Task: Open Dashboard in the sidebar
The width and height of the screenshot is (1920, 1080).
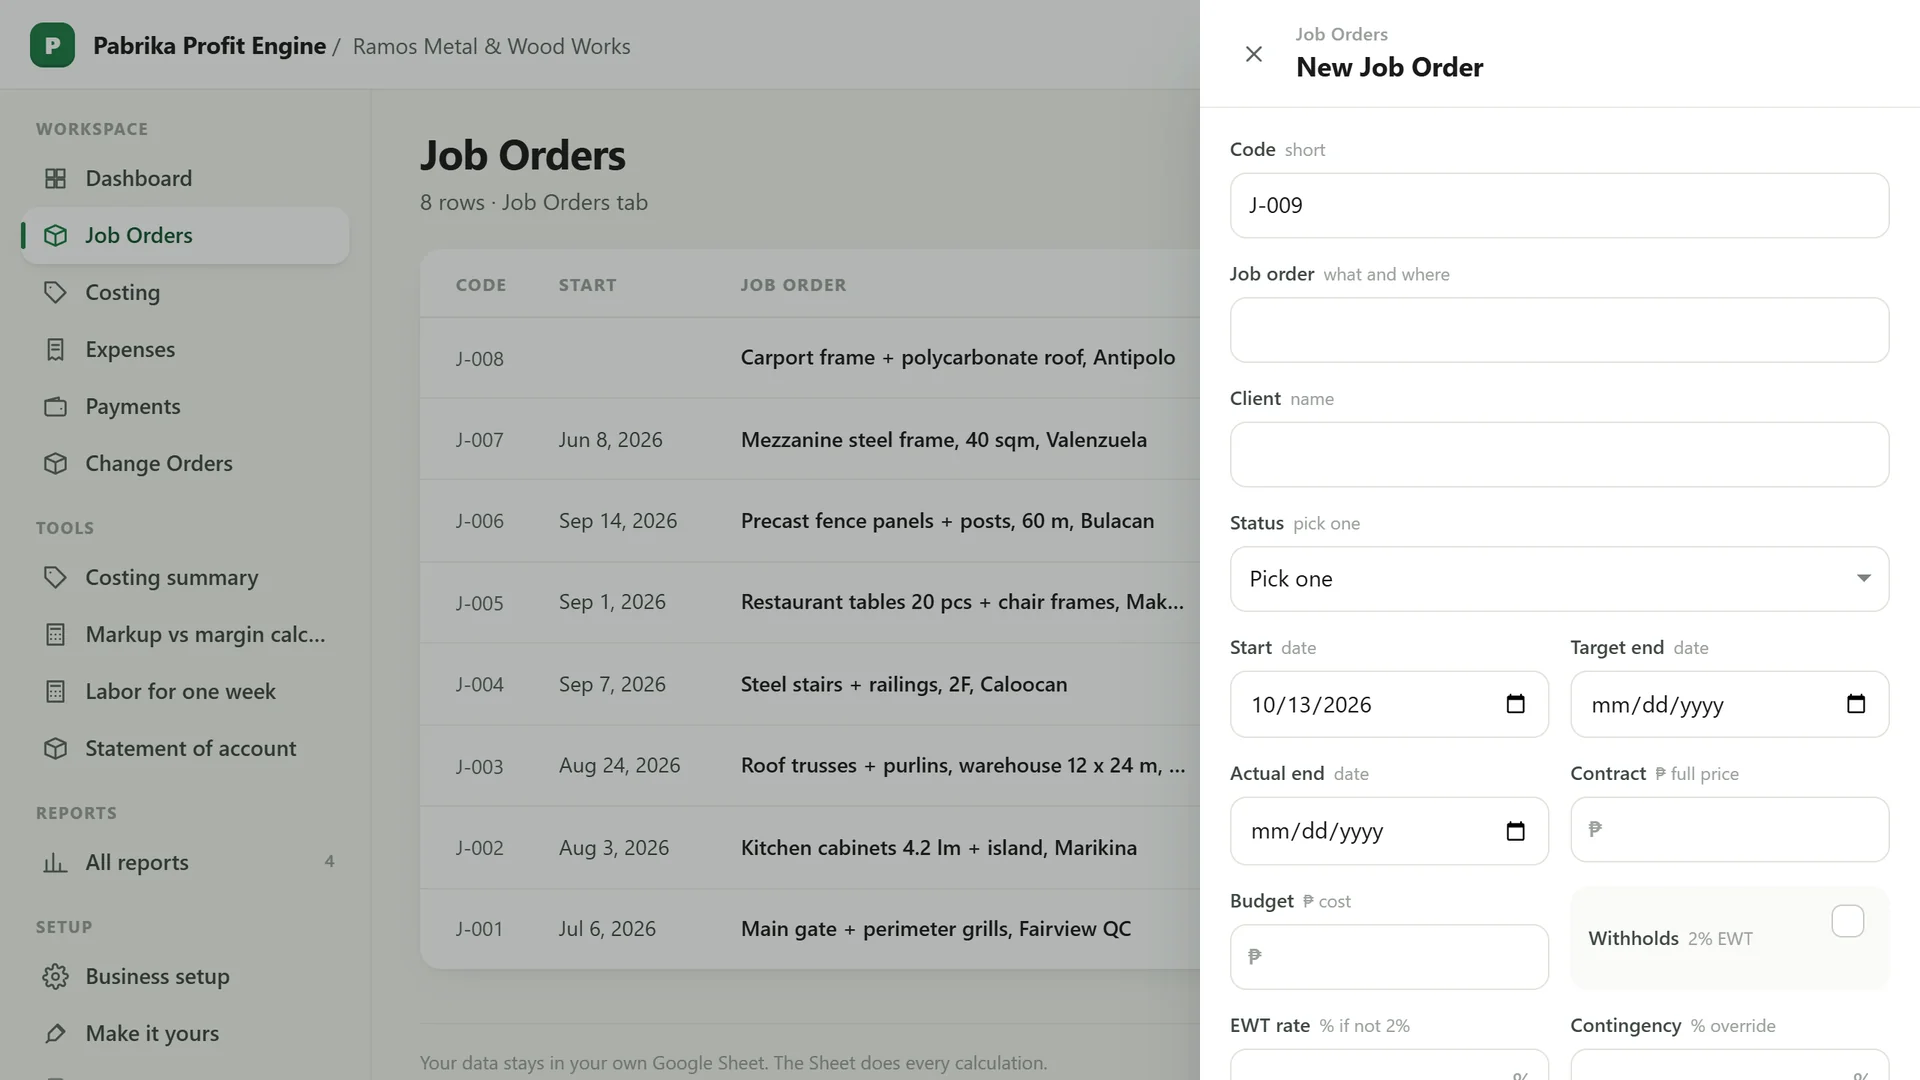Action: [185, 178]
